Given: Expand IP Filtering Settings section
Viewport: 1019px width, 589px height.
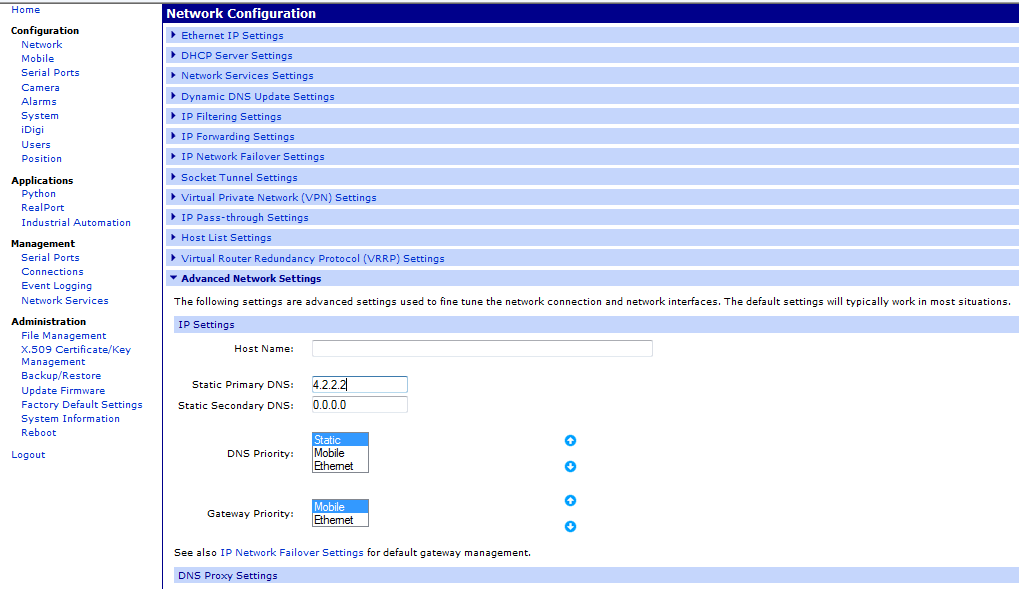Looking at the screenshot, I should (231, 117).
